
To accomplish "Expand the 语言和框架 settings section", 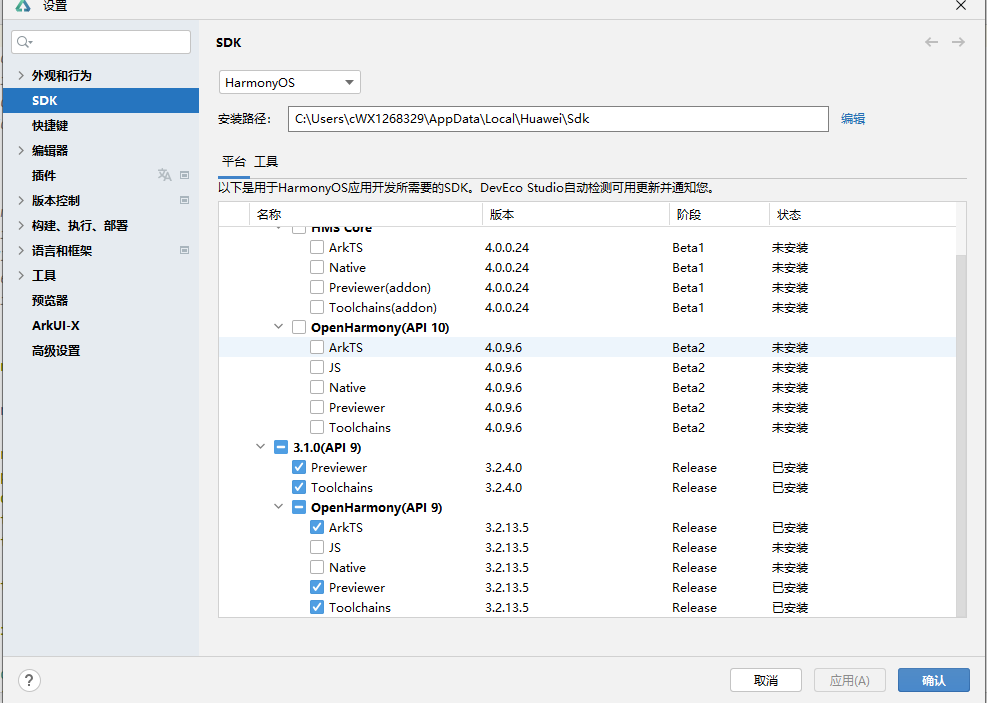I will coord(21,250).
